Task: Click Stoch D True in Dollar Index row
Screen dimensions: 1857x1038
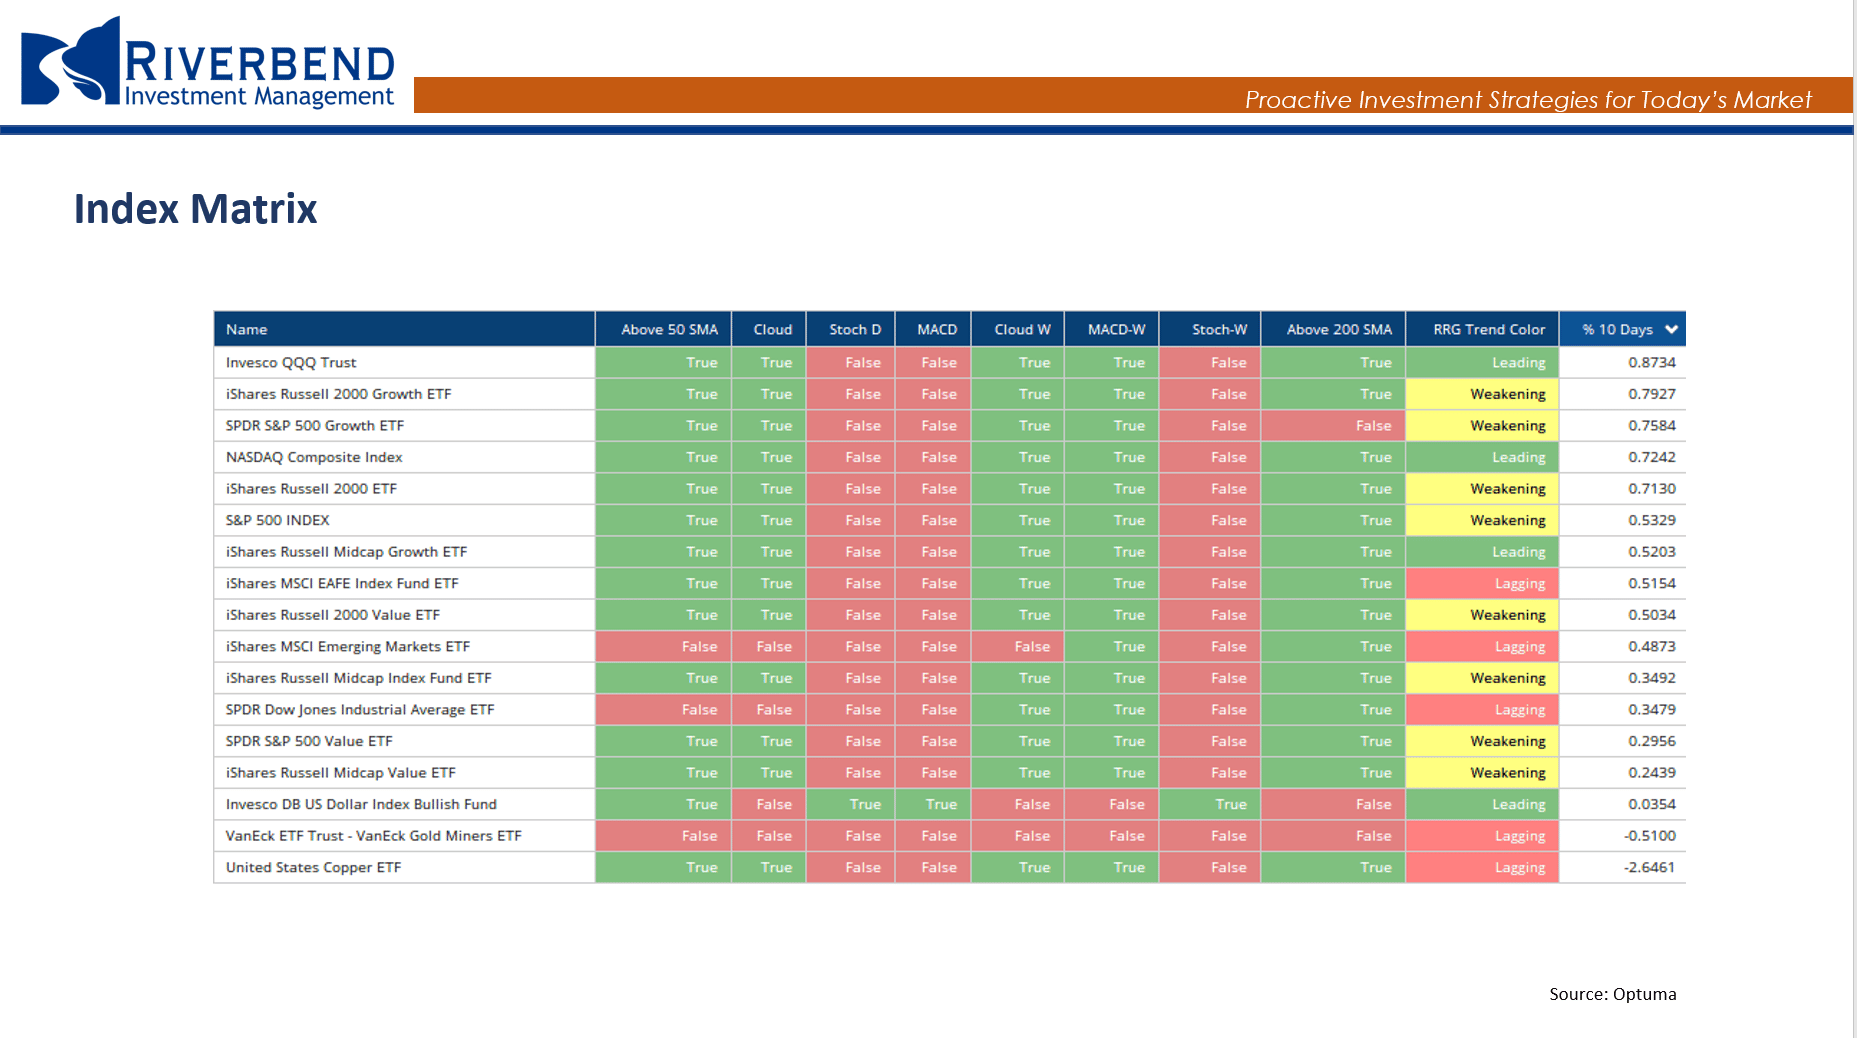Action: click(x=851, y=804)
